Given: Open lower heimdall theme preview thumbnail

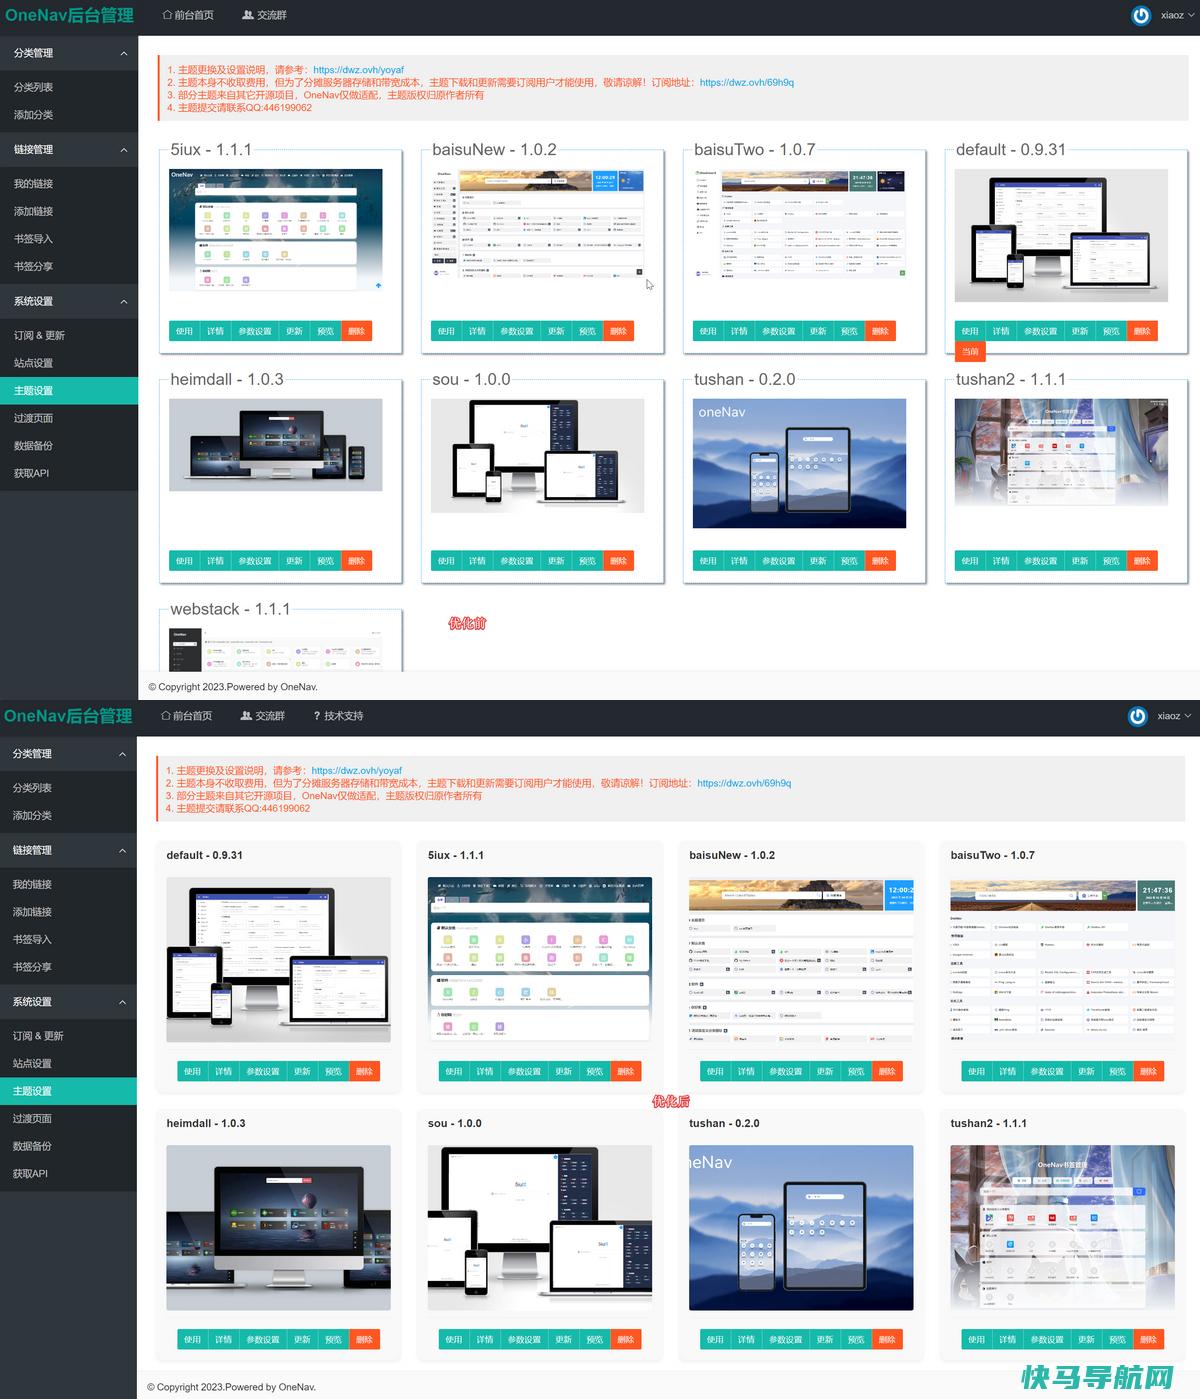Looking at the screenshot, I should (278, 1228).
